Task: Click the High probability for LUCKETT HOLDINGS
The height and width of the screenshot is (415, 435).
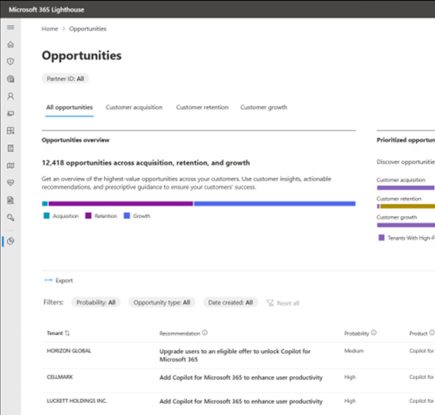Action: click(350, 401)
